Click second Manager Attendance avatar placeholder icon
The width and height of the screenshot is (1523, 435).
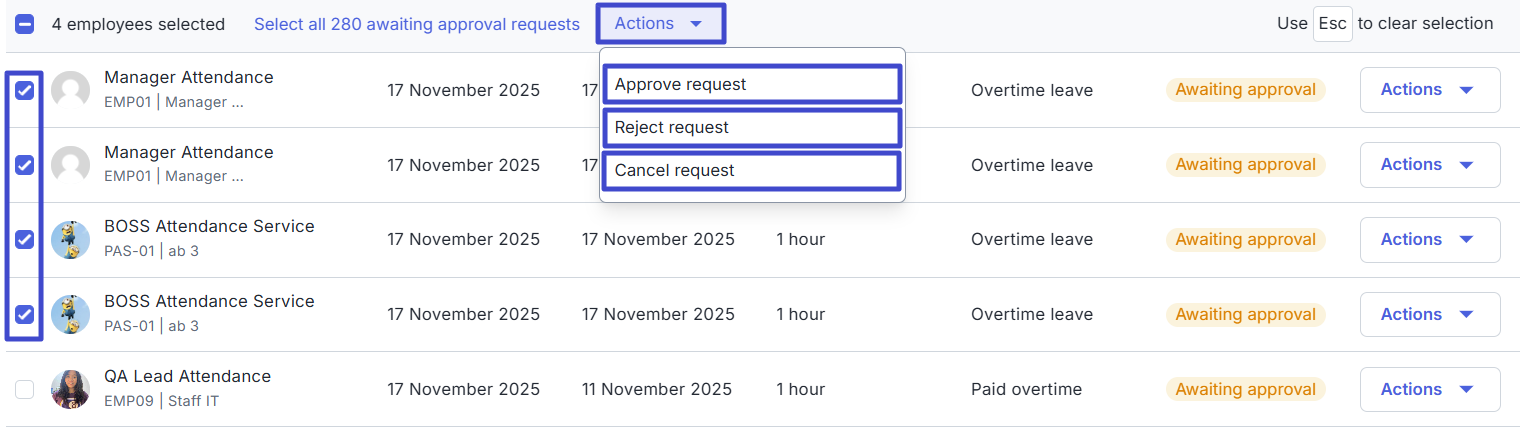click(x=71, y=165)
